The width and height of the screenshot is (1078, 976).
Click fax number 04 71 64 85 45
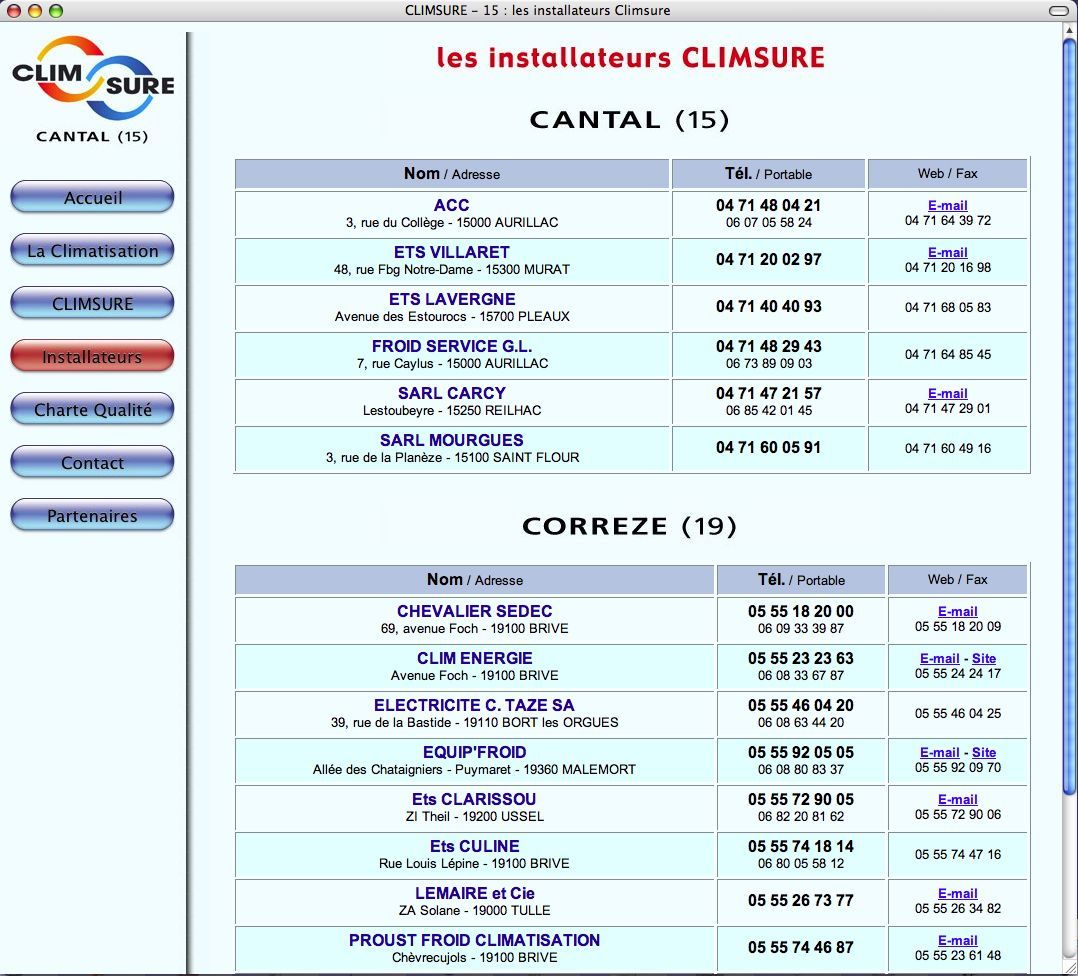tap(947, 355)
